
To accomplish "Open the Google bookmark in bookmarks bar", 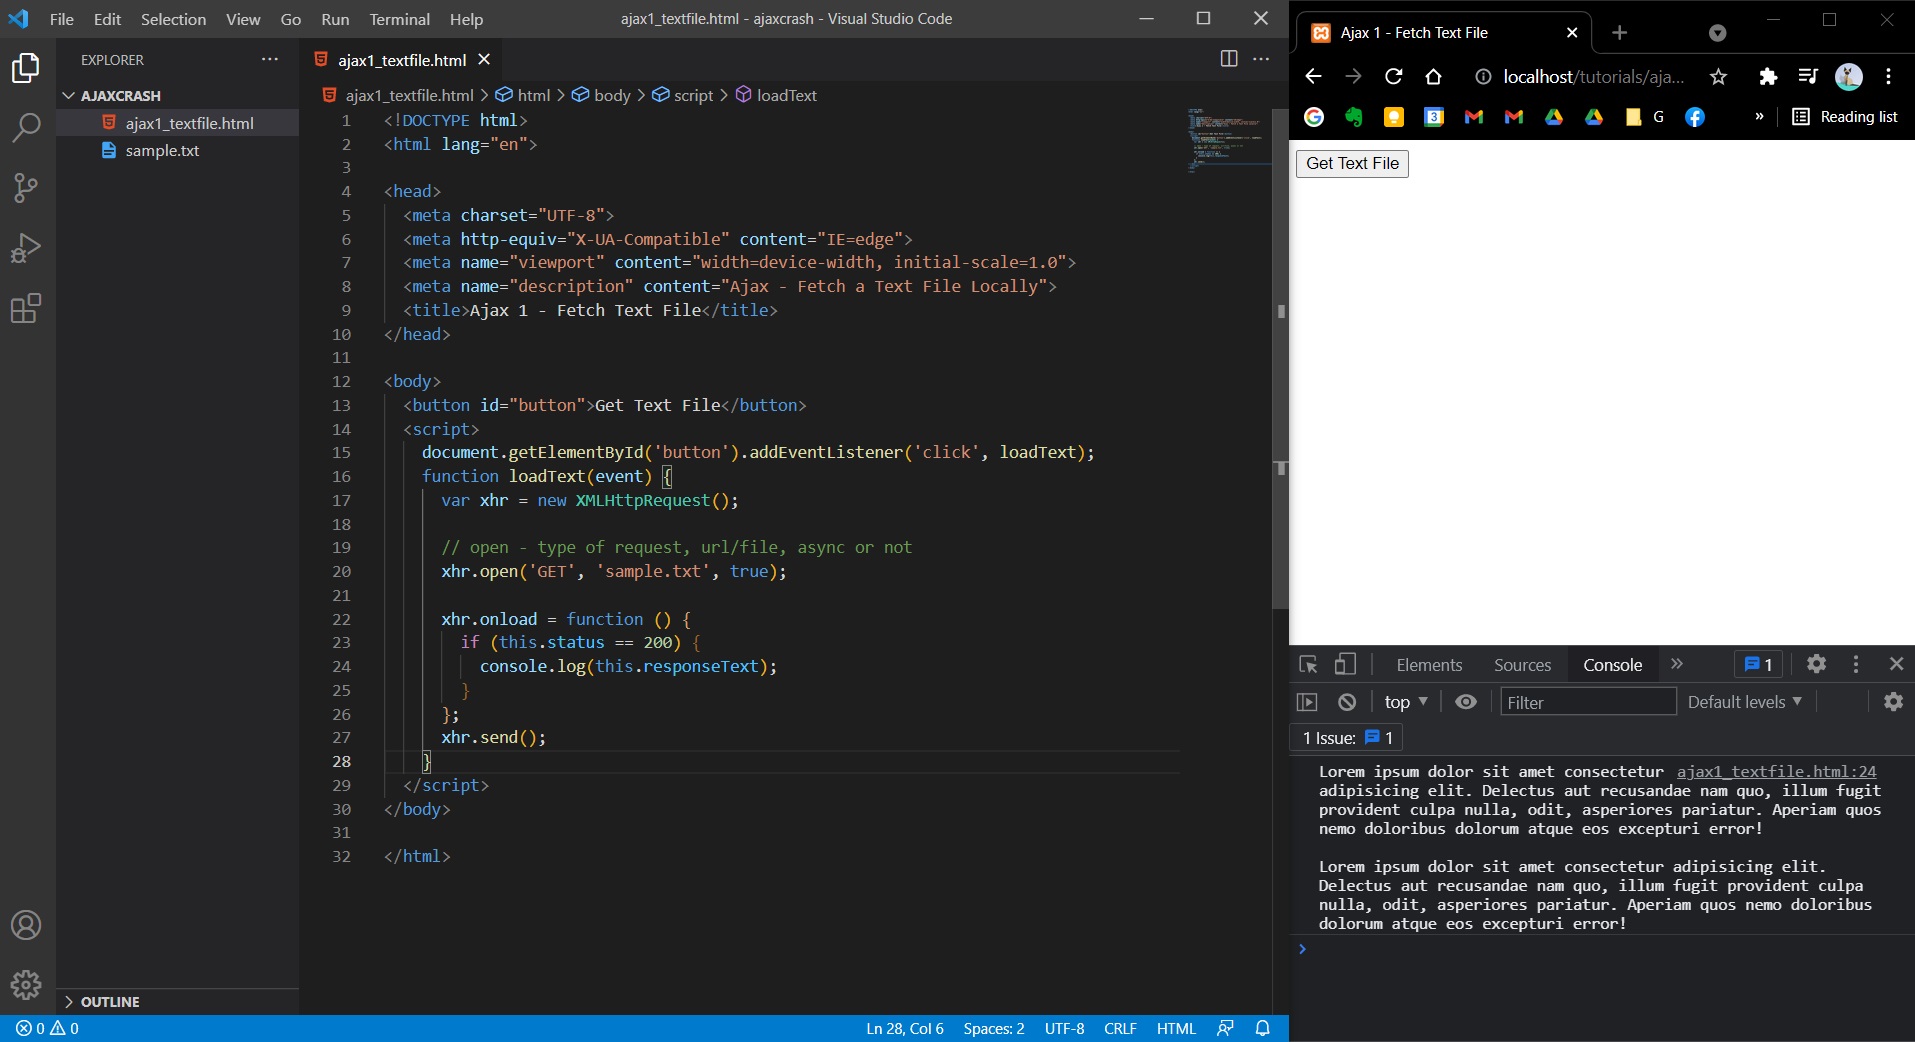I will pos(1314,117).
